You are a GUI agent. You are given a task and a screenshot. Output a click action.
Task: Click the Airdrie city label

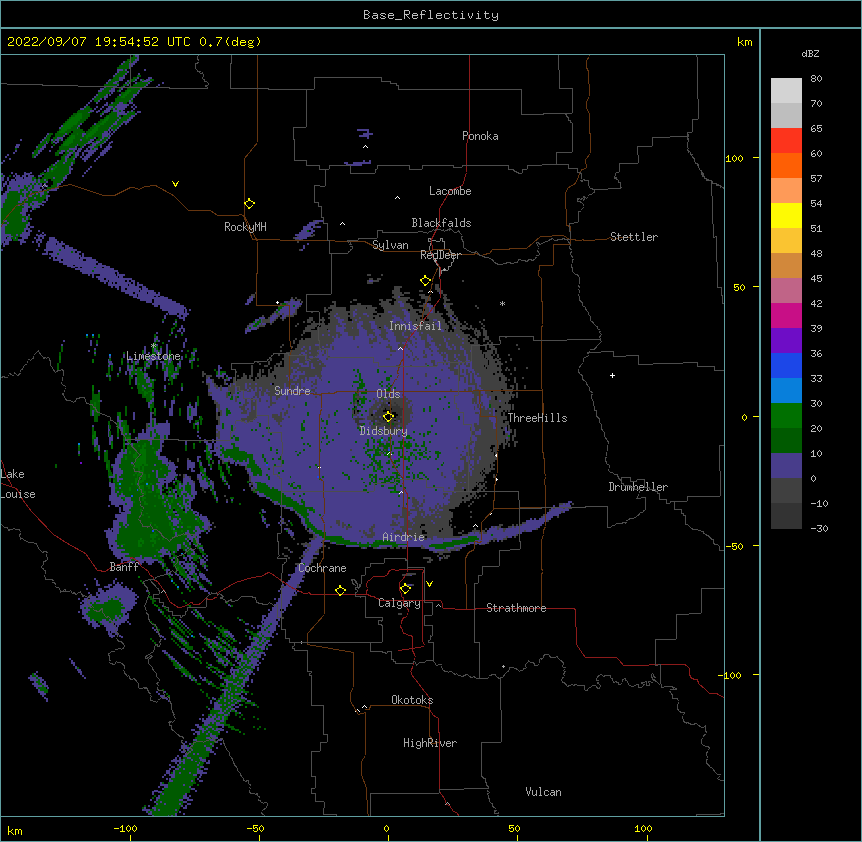point(404,537)
